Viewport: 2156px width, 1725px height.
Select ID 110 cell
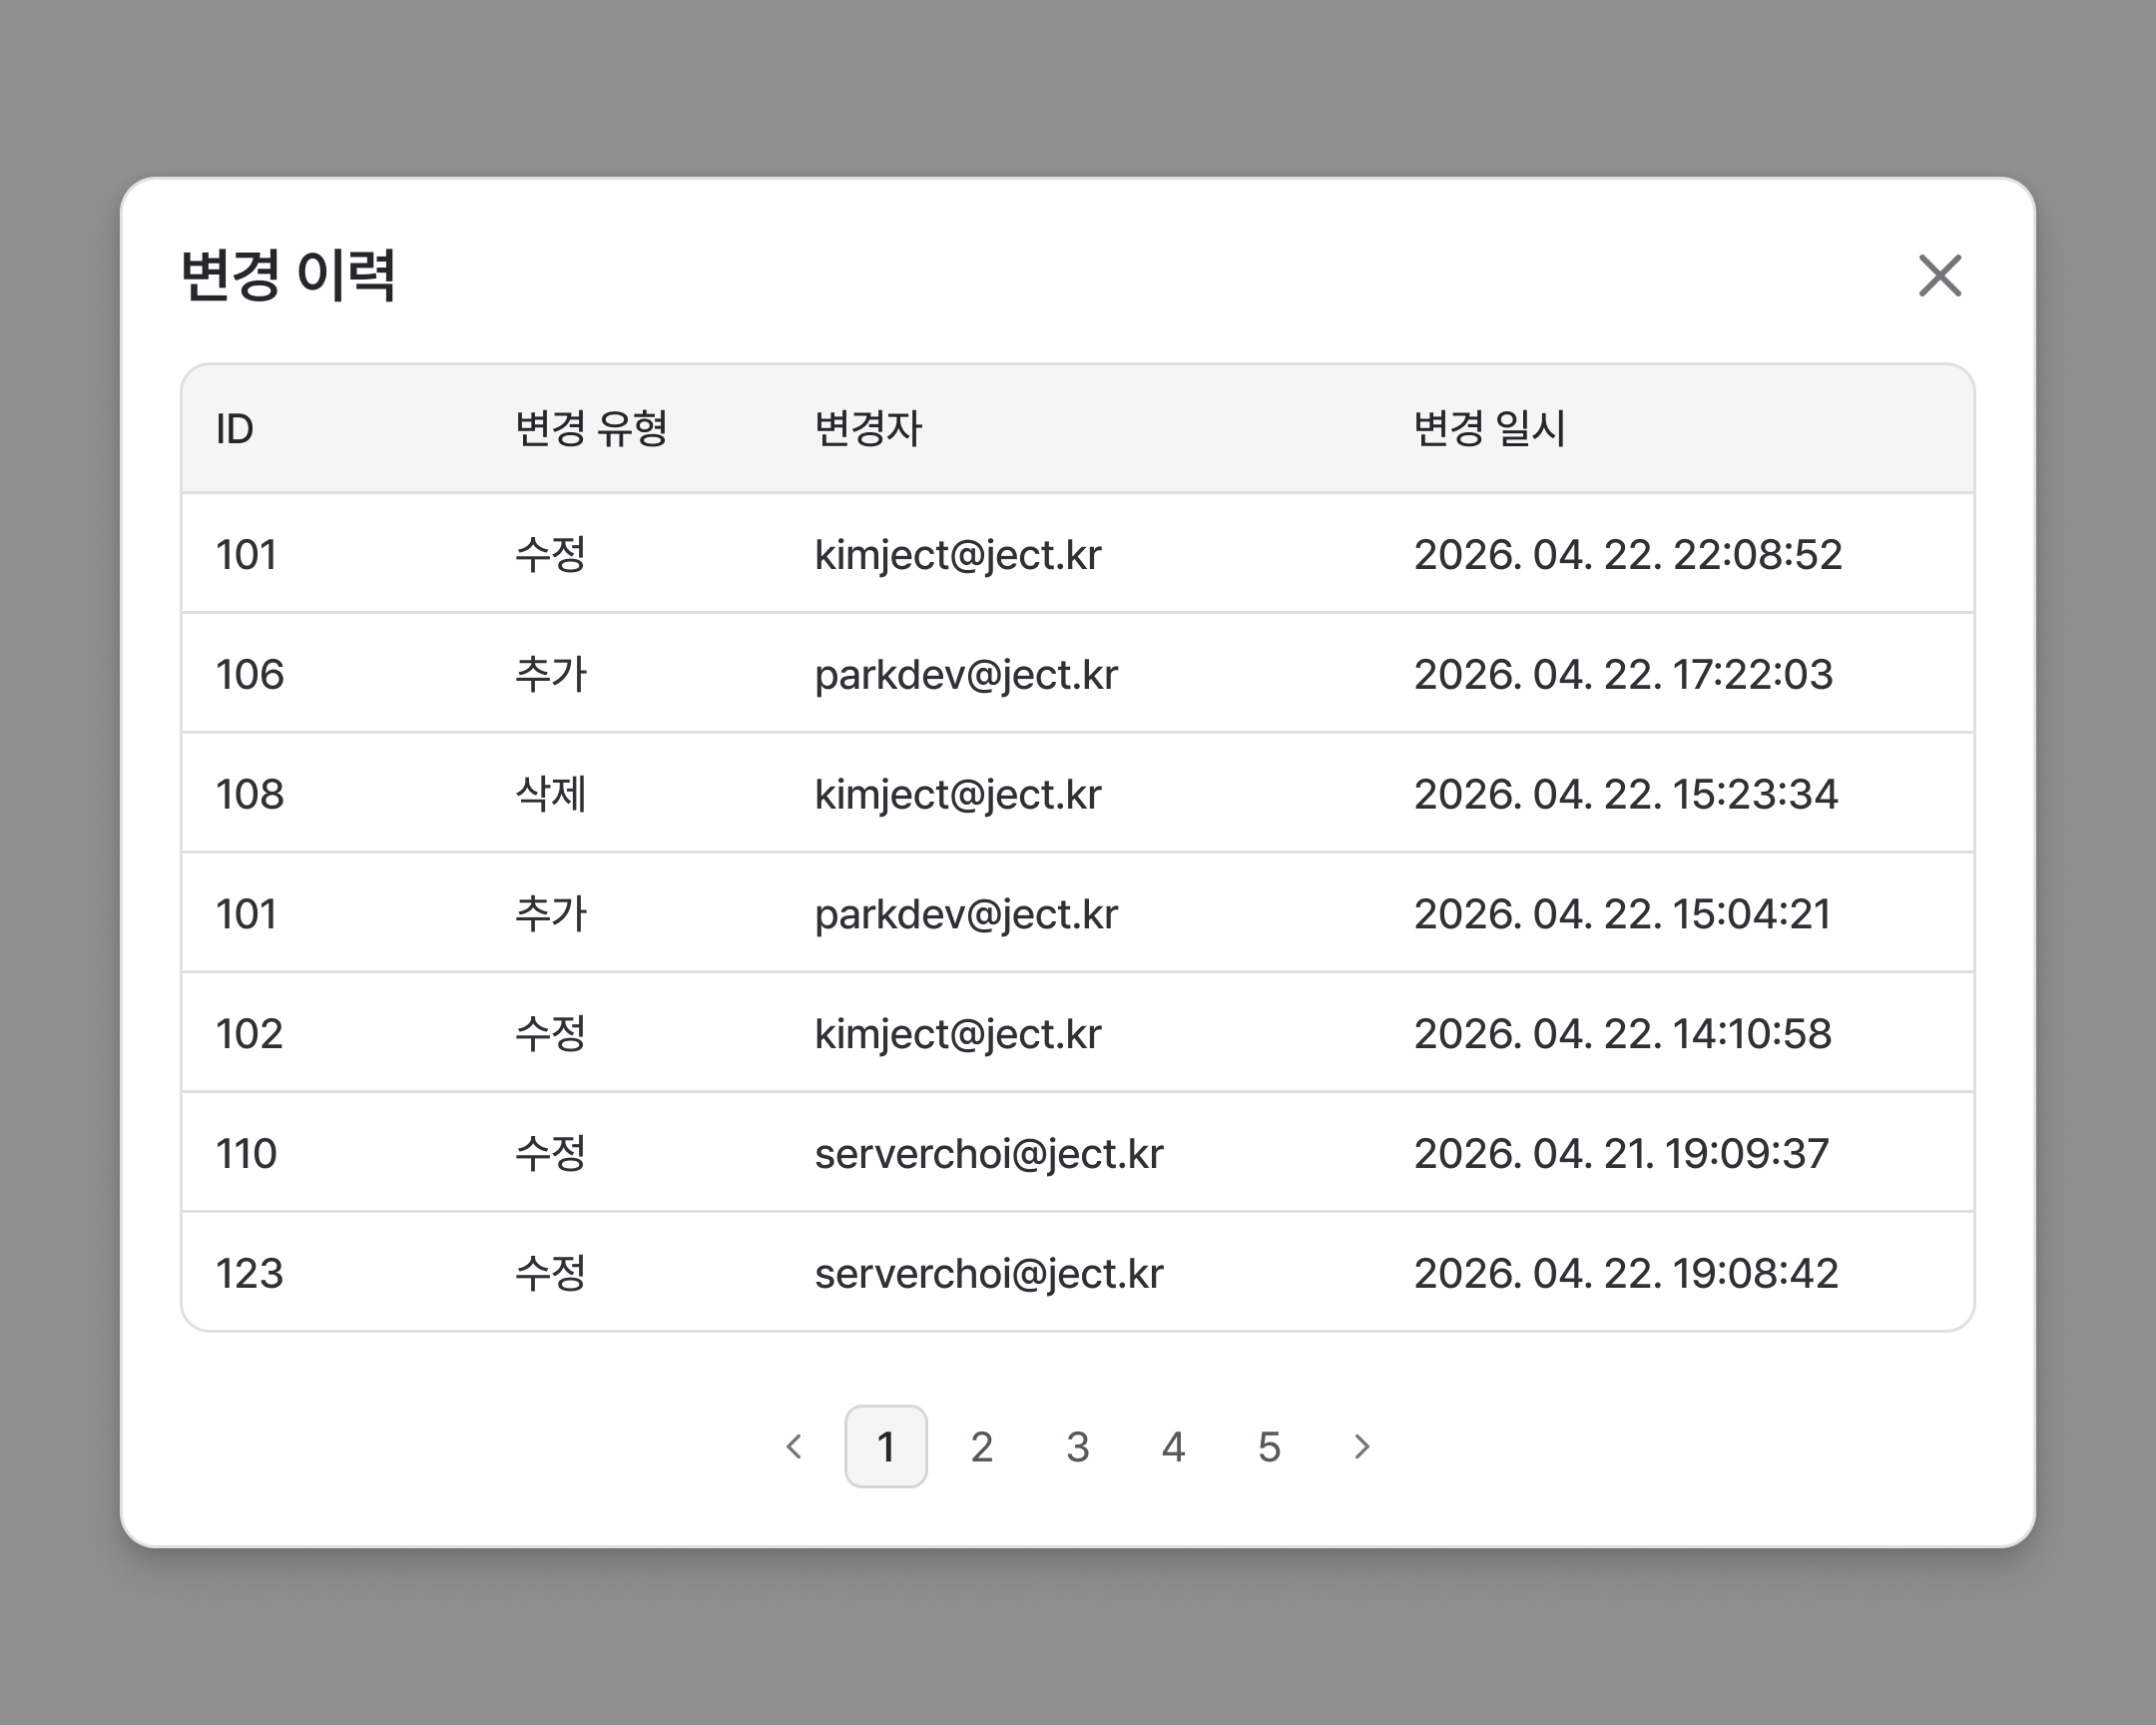[246, 1154]
